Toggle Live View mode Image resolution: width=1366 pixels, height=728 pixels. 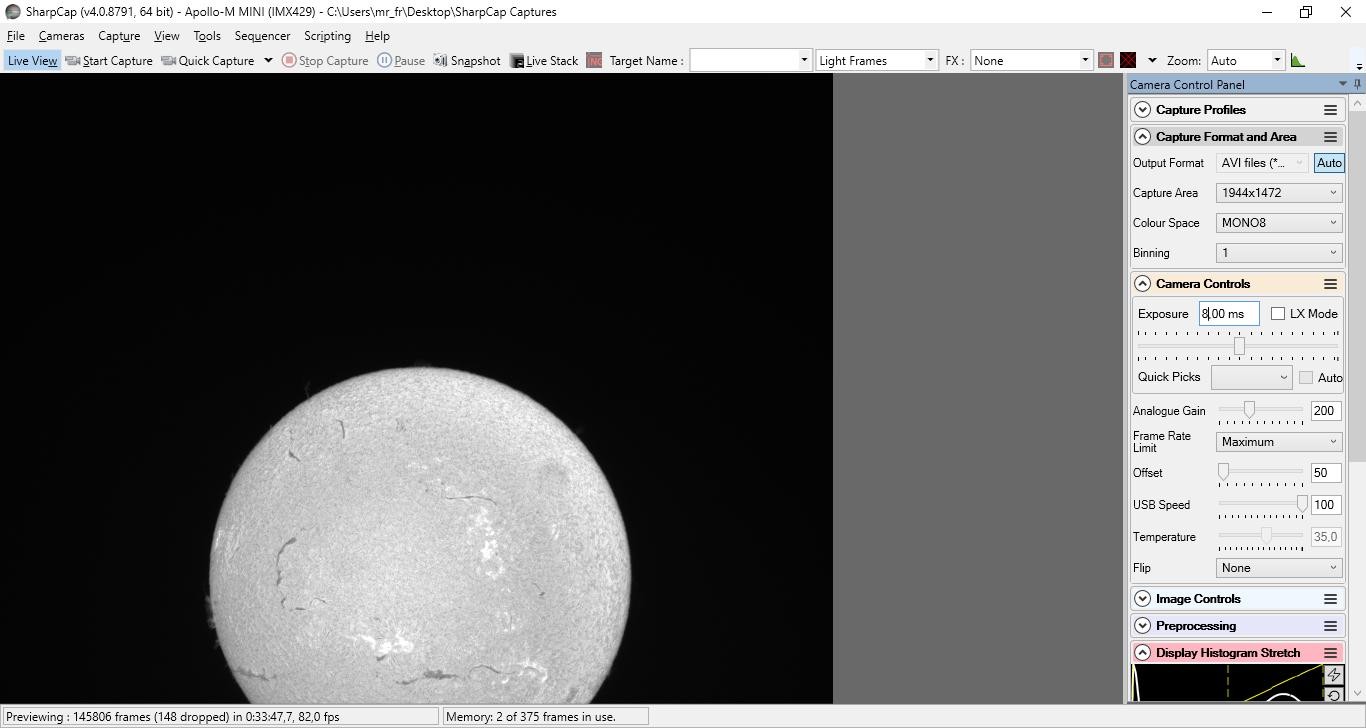click(x=32, y=60)
